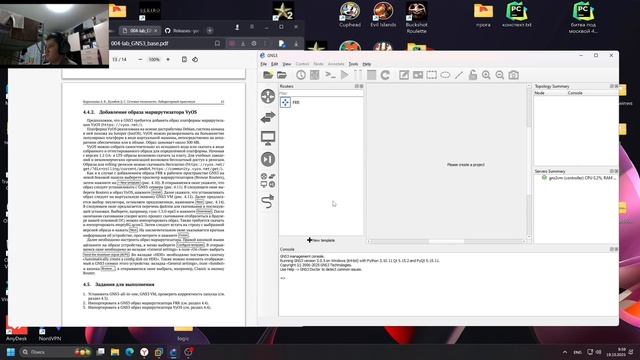Select the draw line tool
This screenshot has height=360, width=640.
459,75
